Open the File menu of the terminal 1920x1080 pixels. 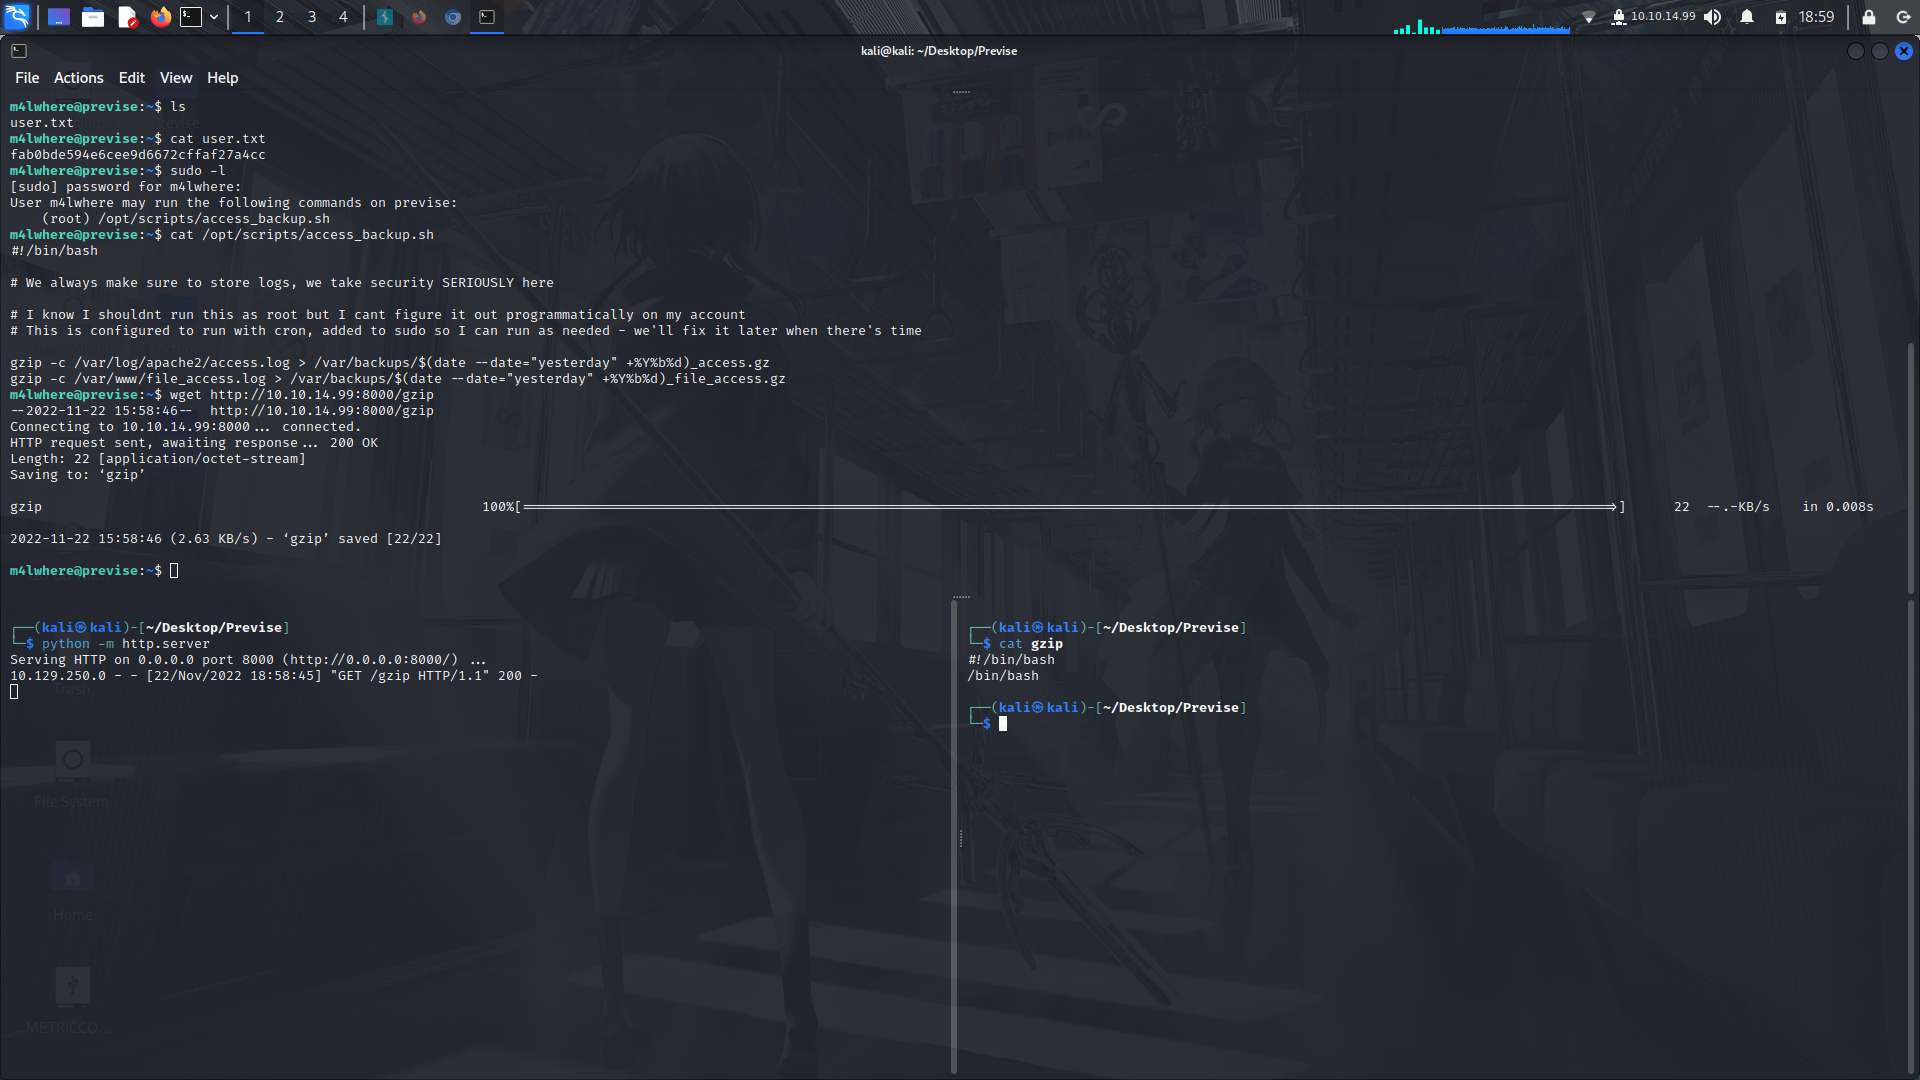[27, 77]
